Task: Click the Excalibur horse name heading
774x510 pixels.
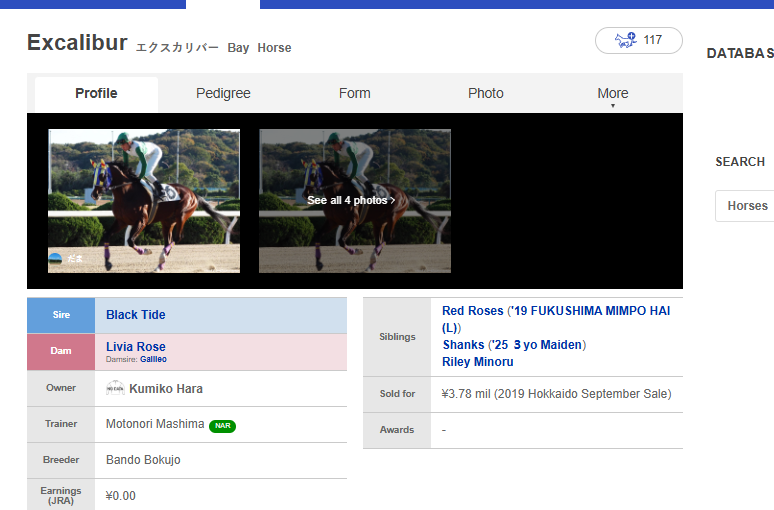Action: point(77,43)
